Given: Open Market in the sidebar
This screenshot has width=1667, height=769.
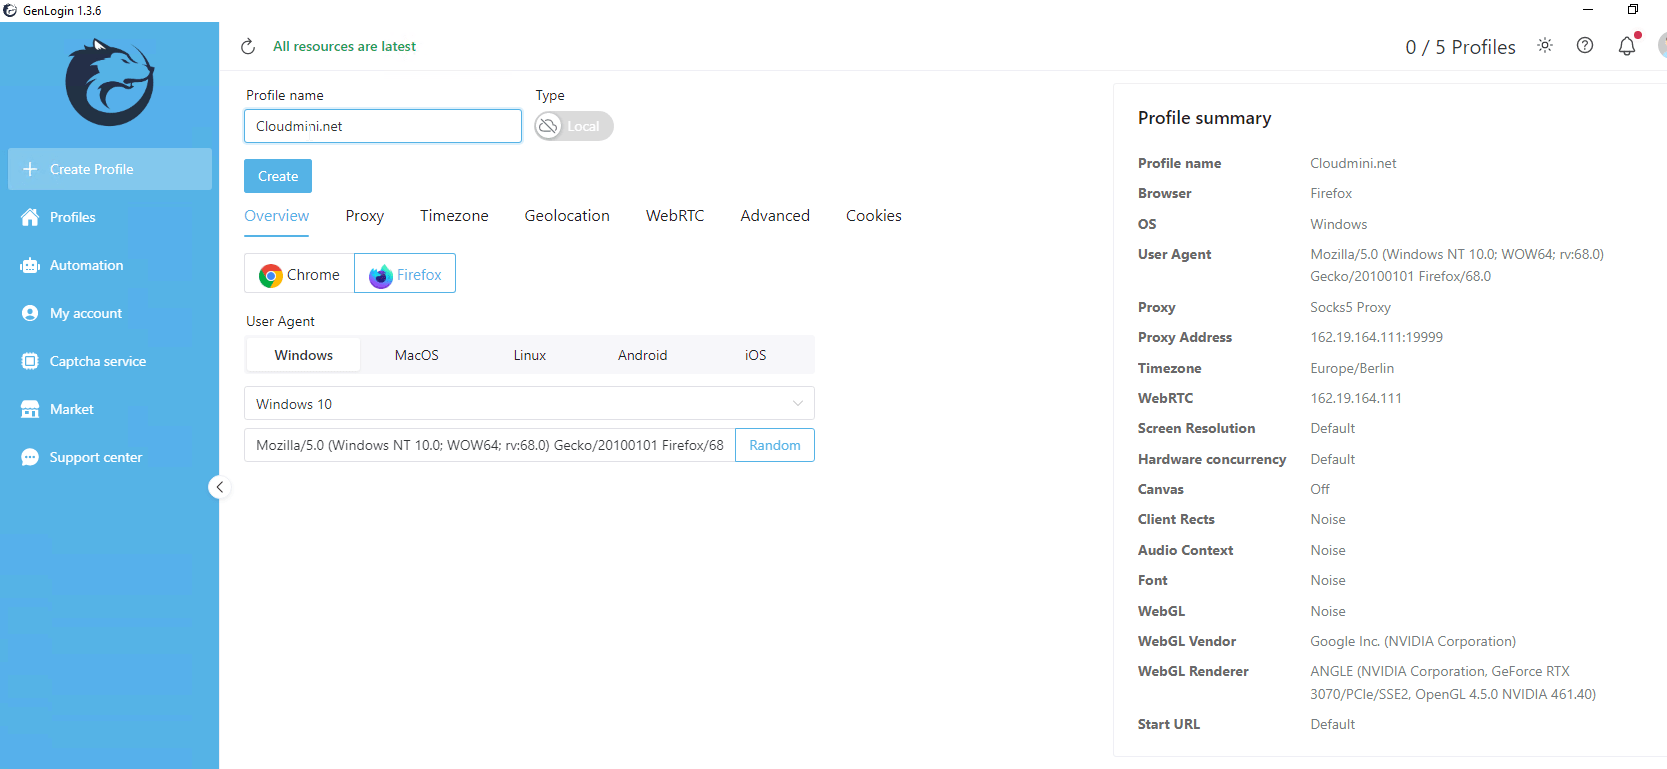Looking at the screenshot, I should coord(110,409).
